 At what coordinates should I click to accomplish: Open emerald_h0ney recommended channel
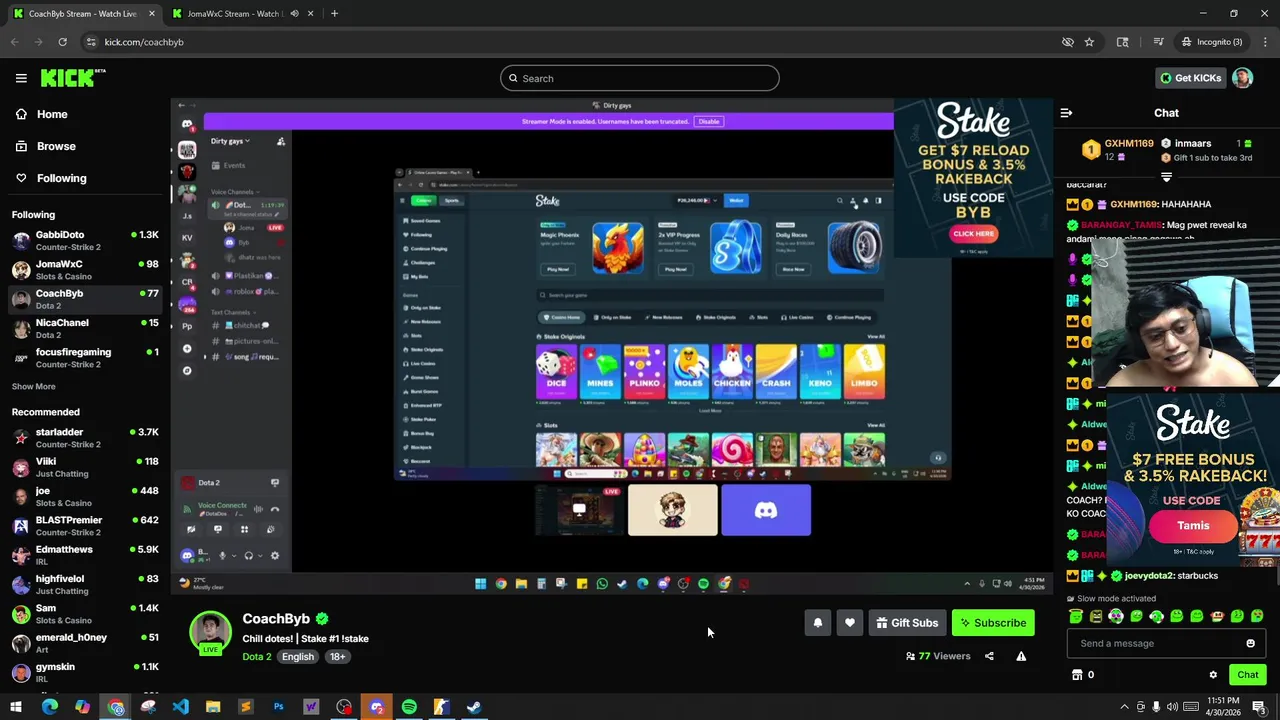[85, 643]
